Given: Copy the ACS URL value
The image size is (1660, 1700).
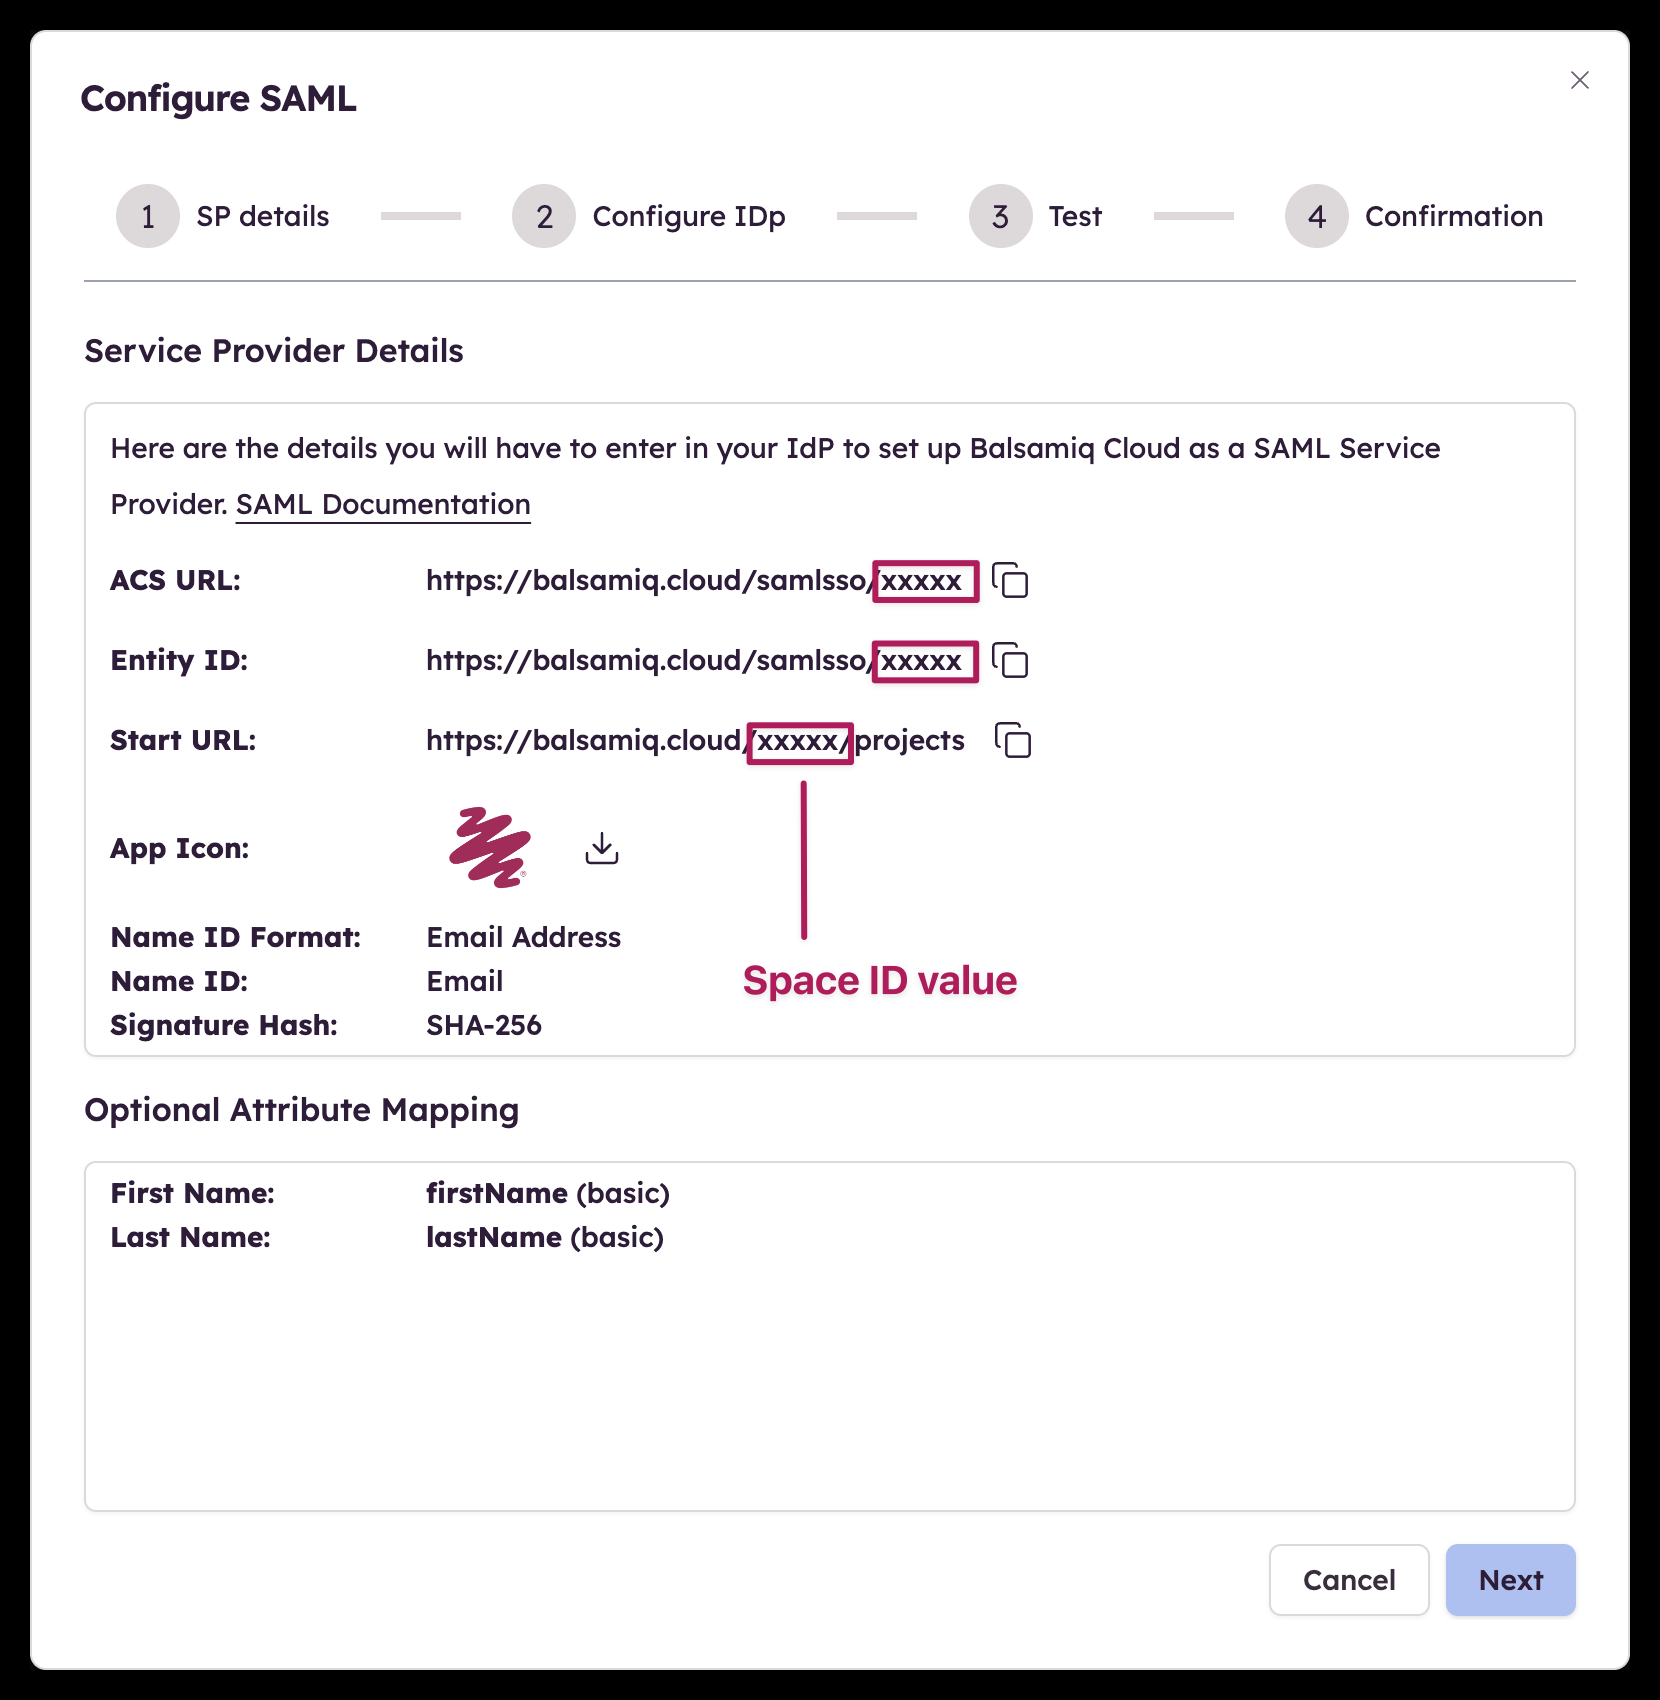Looking at the screenshot, I should pos(1011,581).
